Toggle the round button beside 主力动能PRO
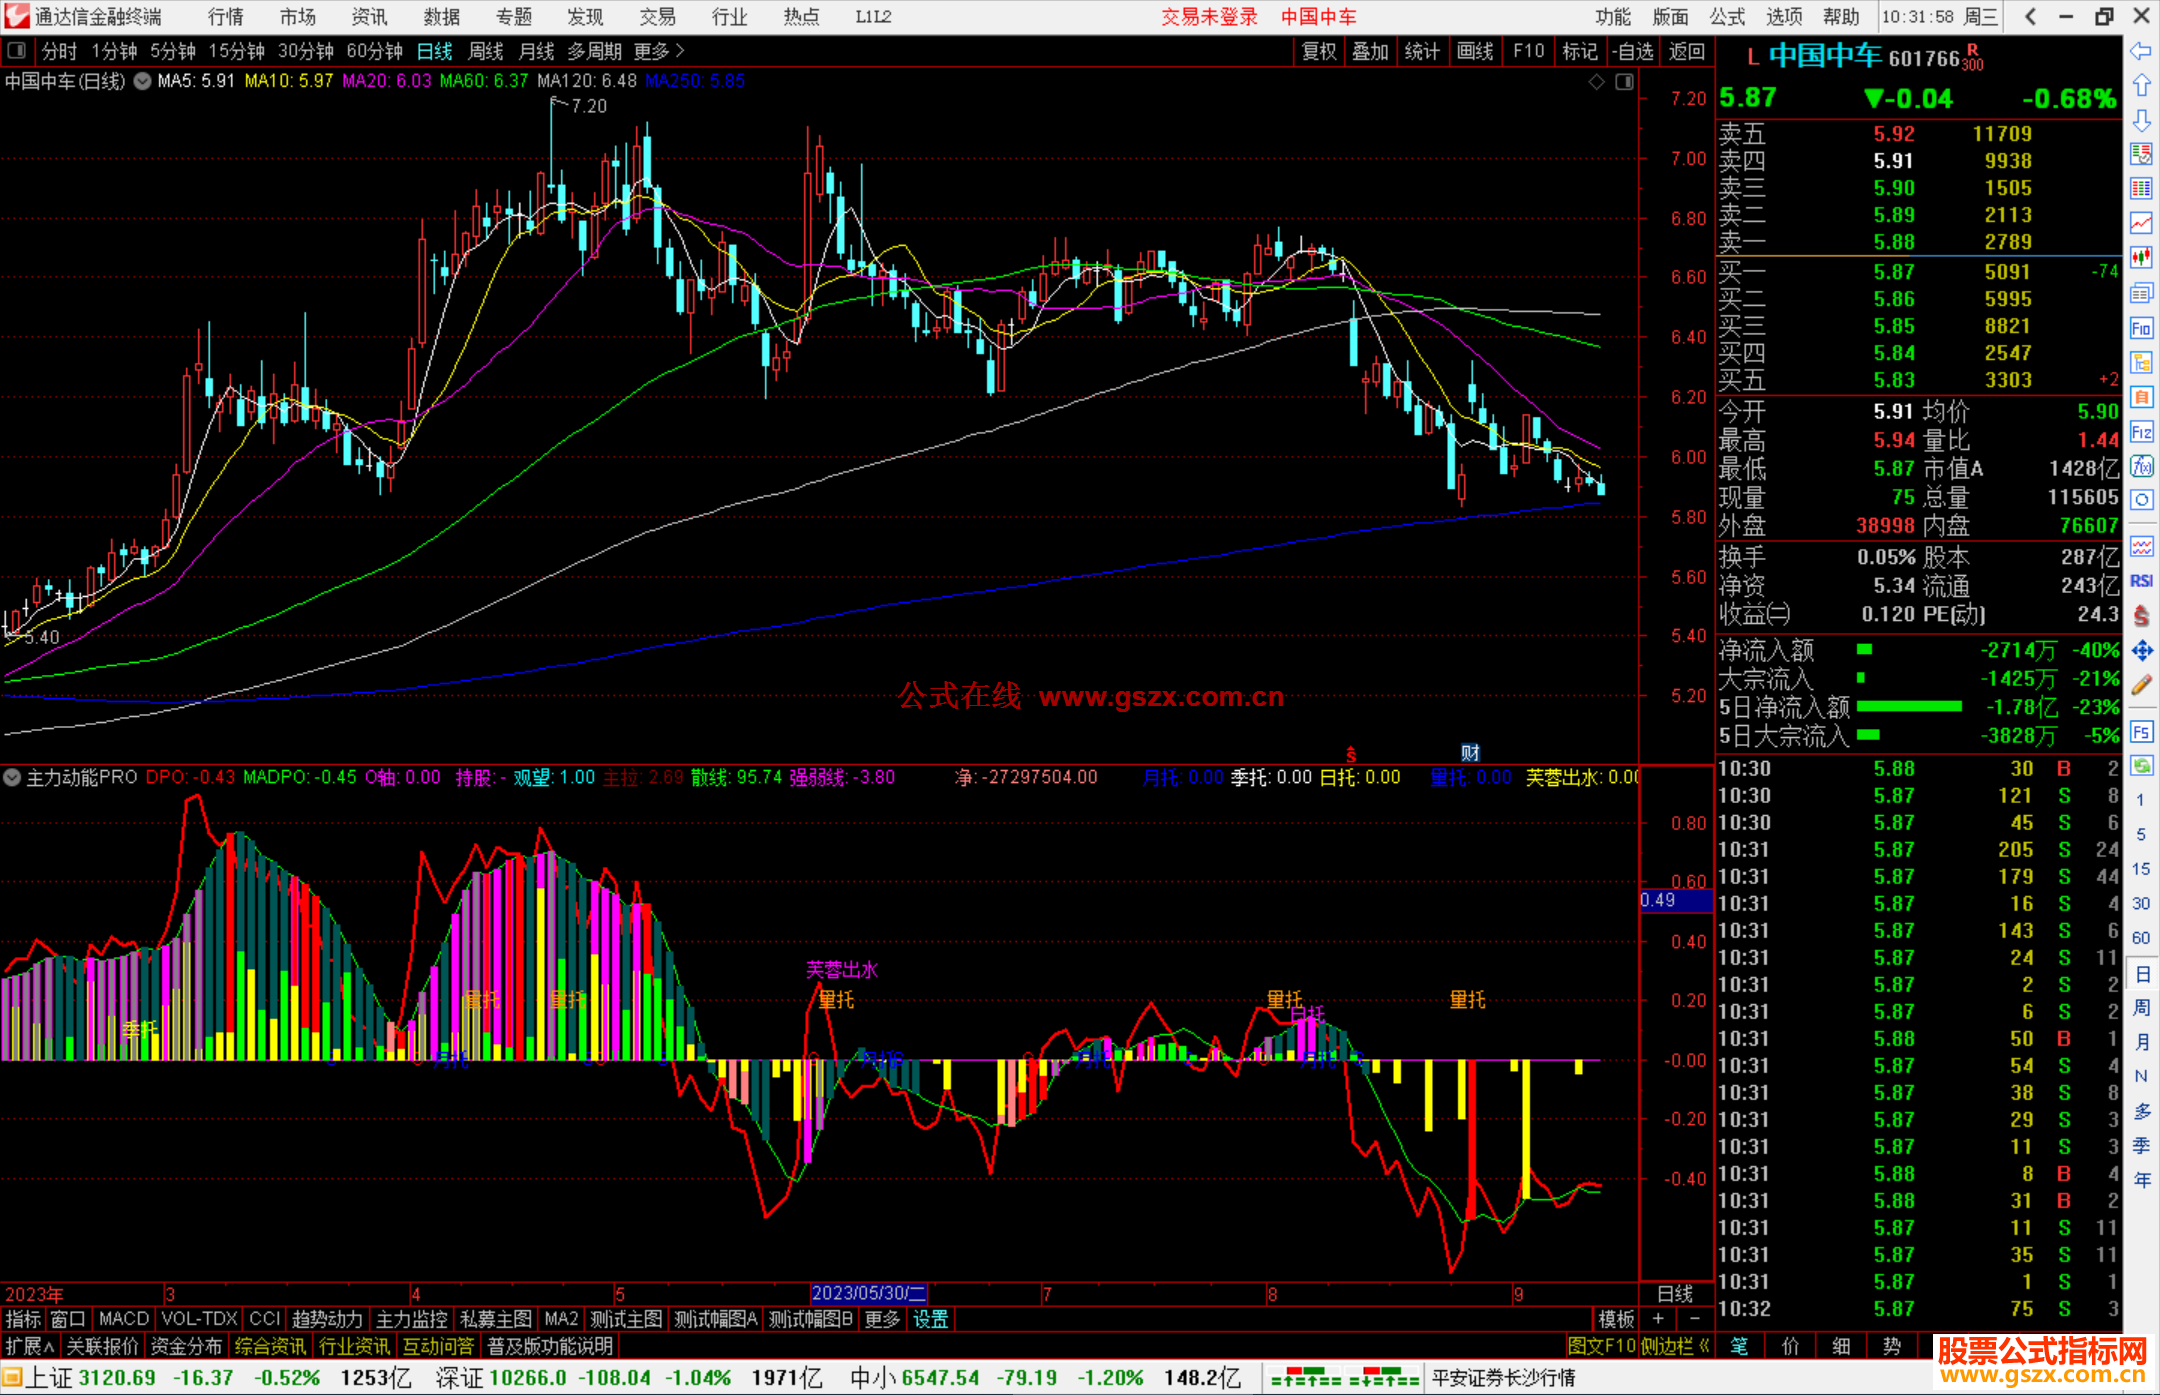 (13, 777)
